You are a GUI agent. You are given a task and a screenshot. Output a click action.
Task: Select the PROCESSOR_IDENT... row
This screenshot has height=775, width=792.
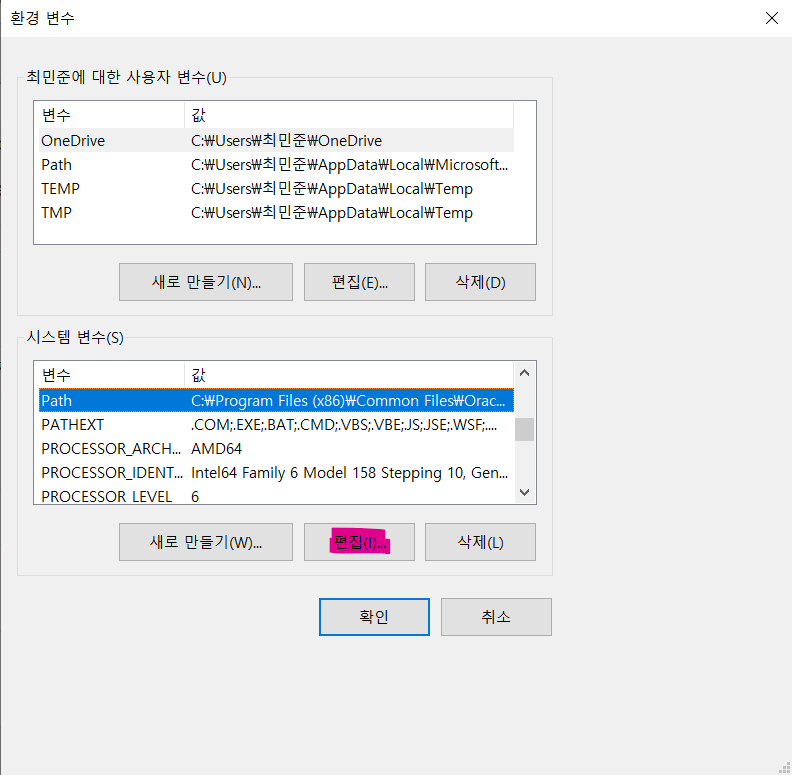[276, 473]
